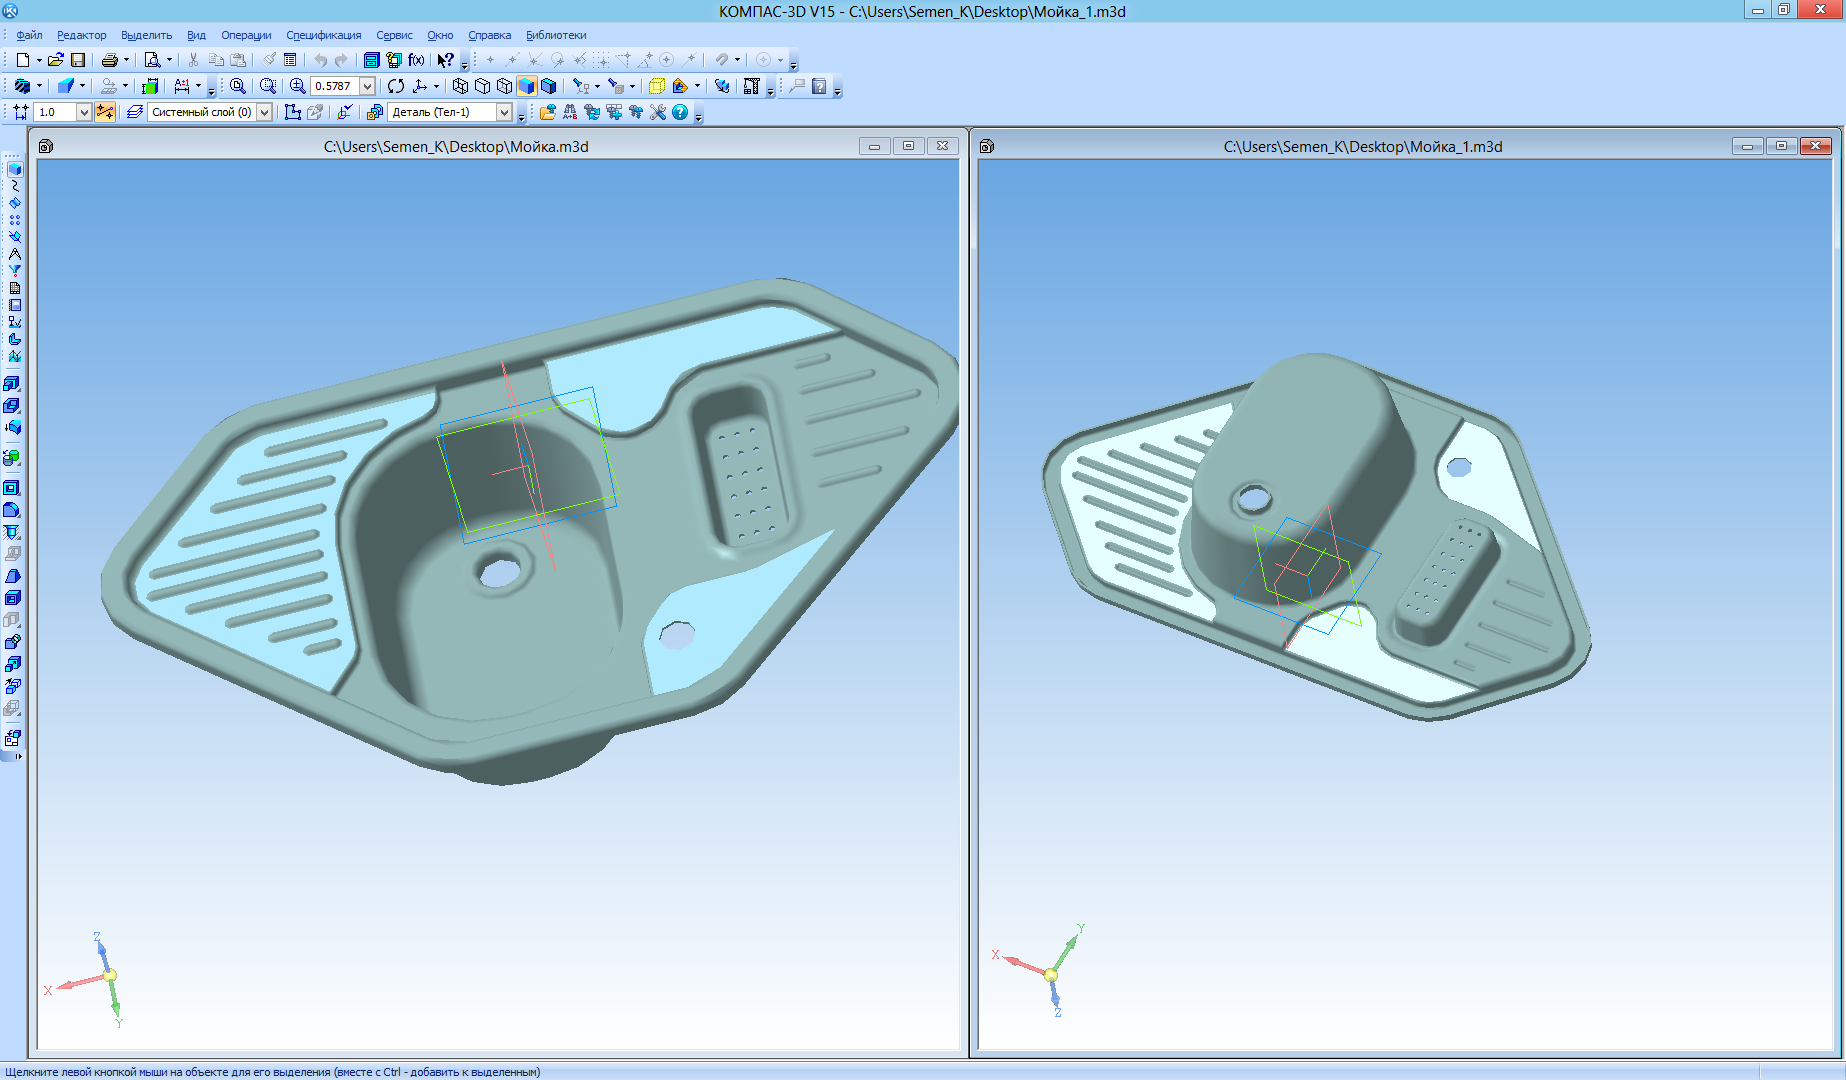Open the Операции menu
The height and width of the screenshot is (1080, 1846).
tap(246, 35)
